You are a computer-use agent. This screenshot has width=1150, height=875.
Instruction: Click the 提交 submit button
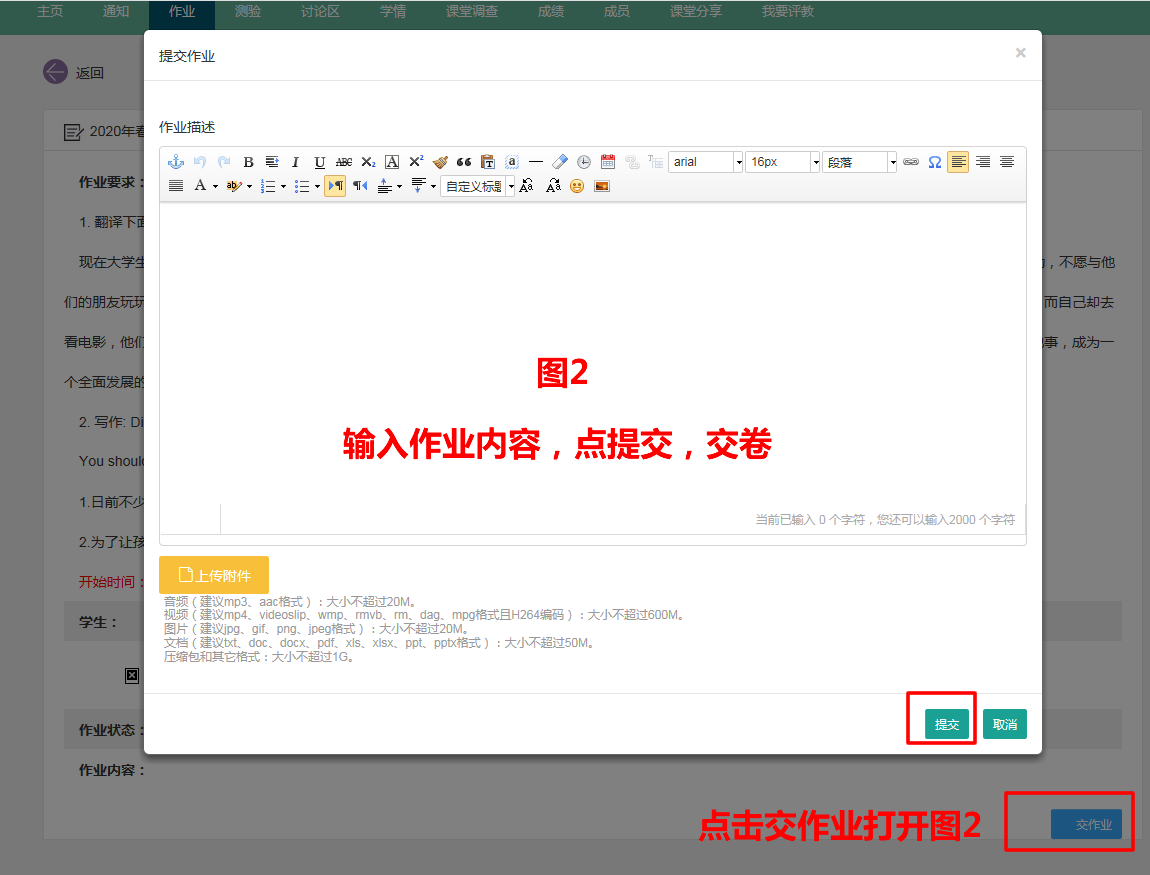[947, 724]
